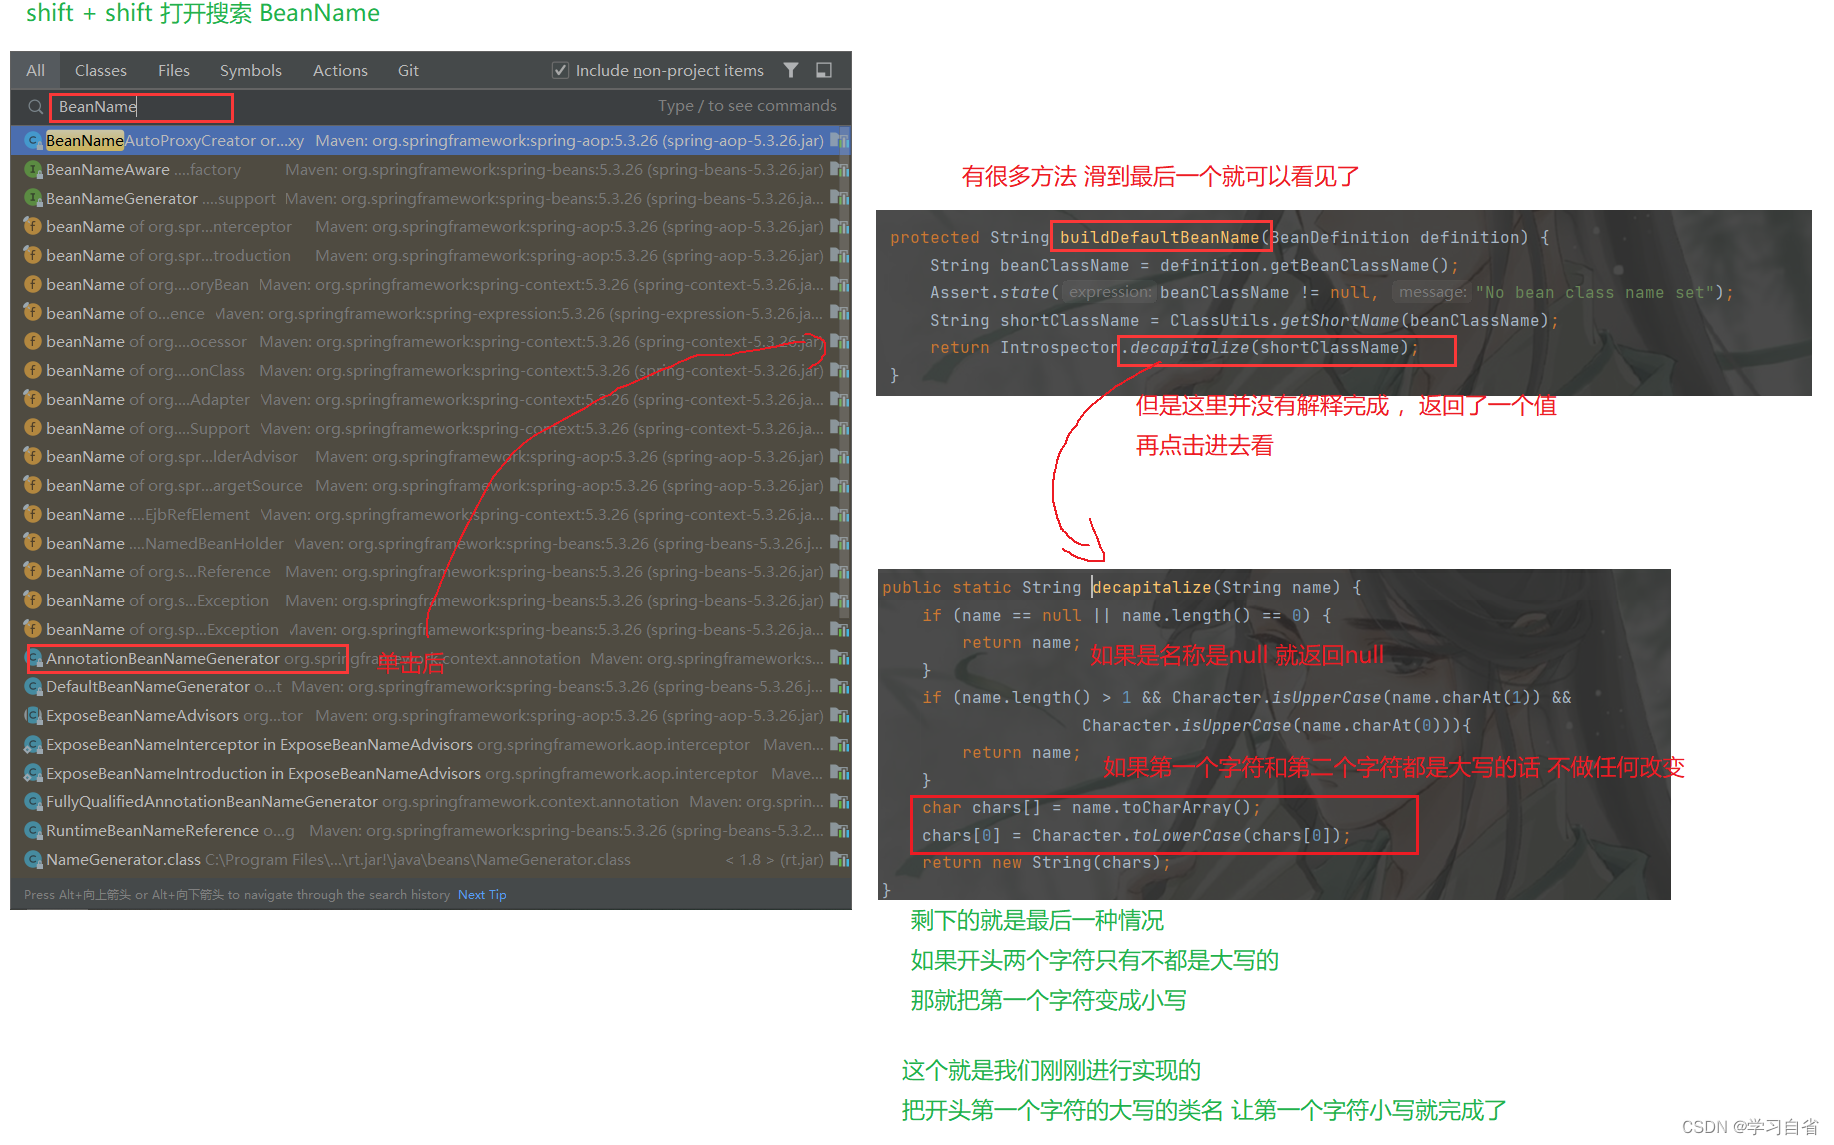The image size is (1834, 1145).
Task: Select beanName of org.spr...argetSource row
Action: [431, 486]
